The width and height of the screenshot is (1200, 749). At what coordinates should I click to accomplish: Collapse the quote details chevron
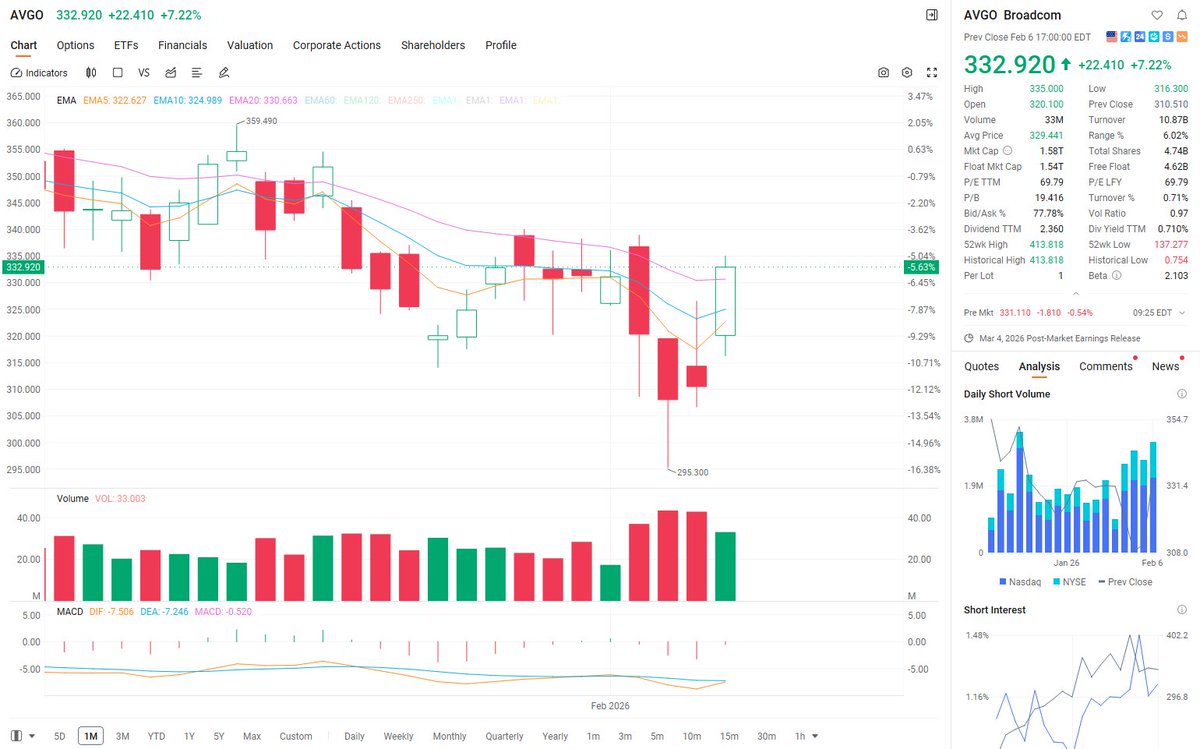pos(1075,294)
